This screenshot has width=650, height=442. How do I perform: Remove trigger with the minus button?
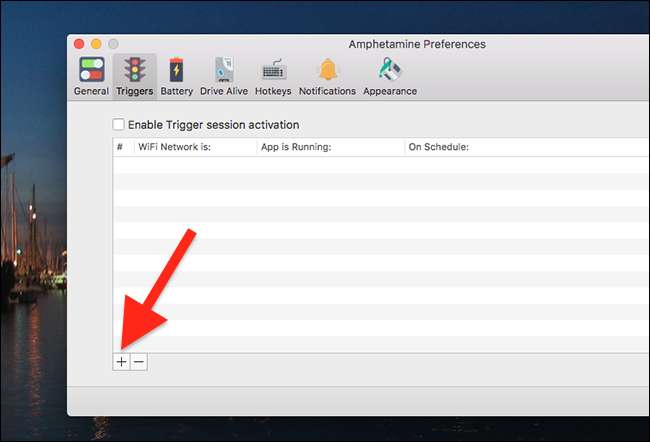pyautogui.click(x=139, y=362)
